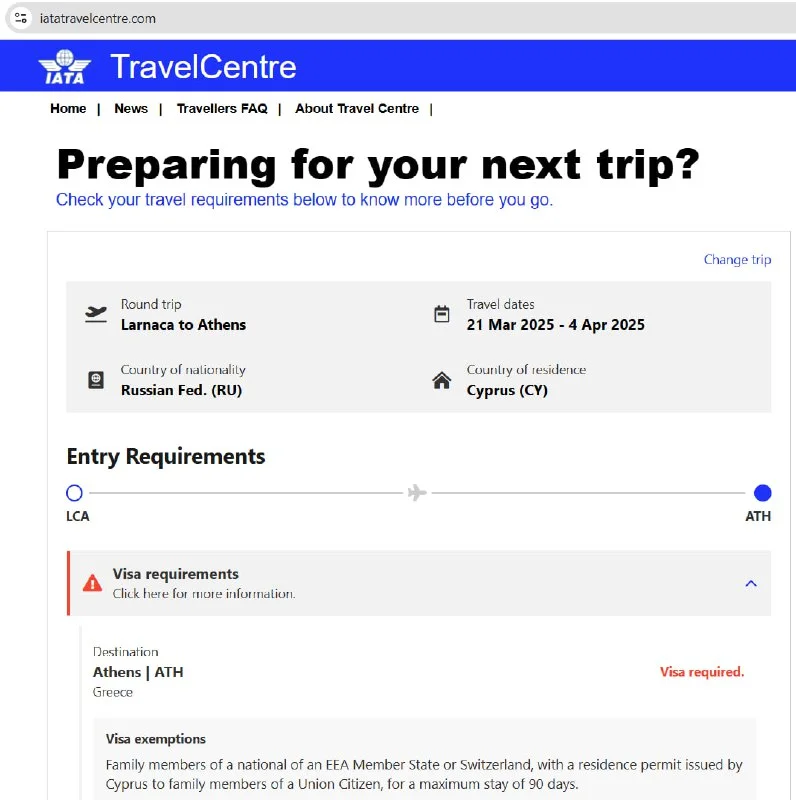
Task: Click the airplane icon on route line
Action: [417, 493]
